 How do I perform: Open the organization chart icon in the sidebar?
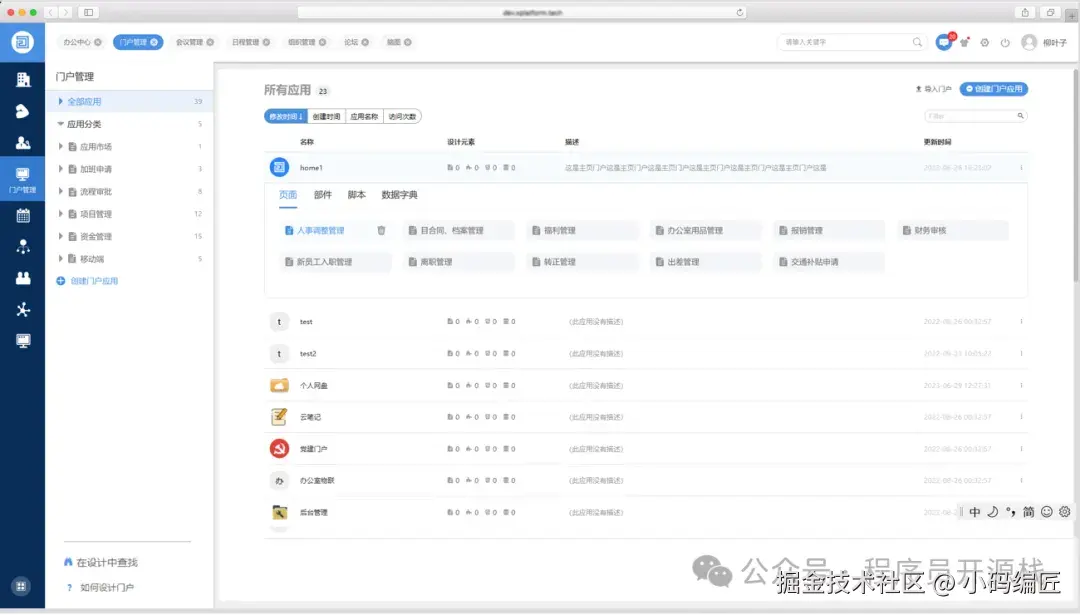pos(22,247)
